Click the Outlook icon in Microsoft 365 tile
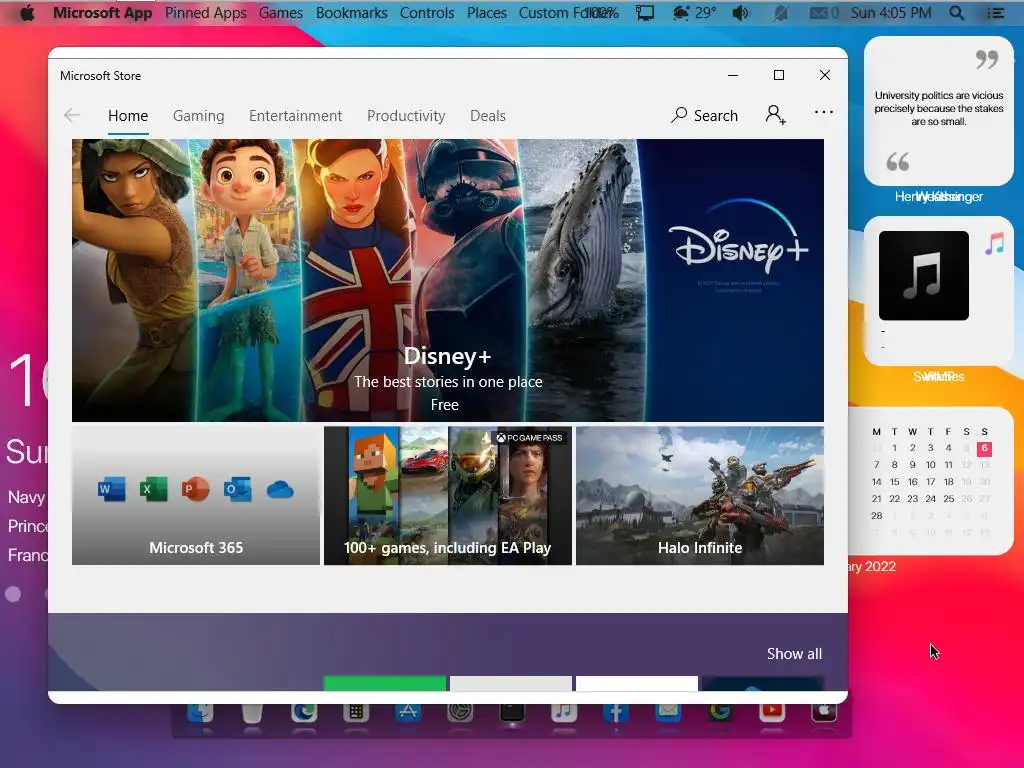Screen dimensions: 1024x768 point(237,489)
